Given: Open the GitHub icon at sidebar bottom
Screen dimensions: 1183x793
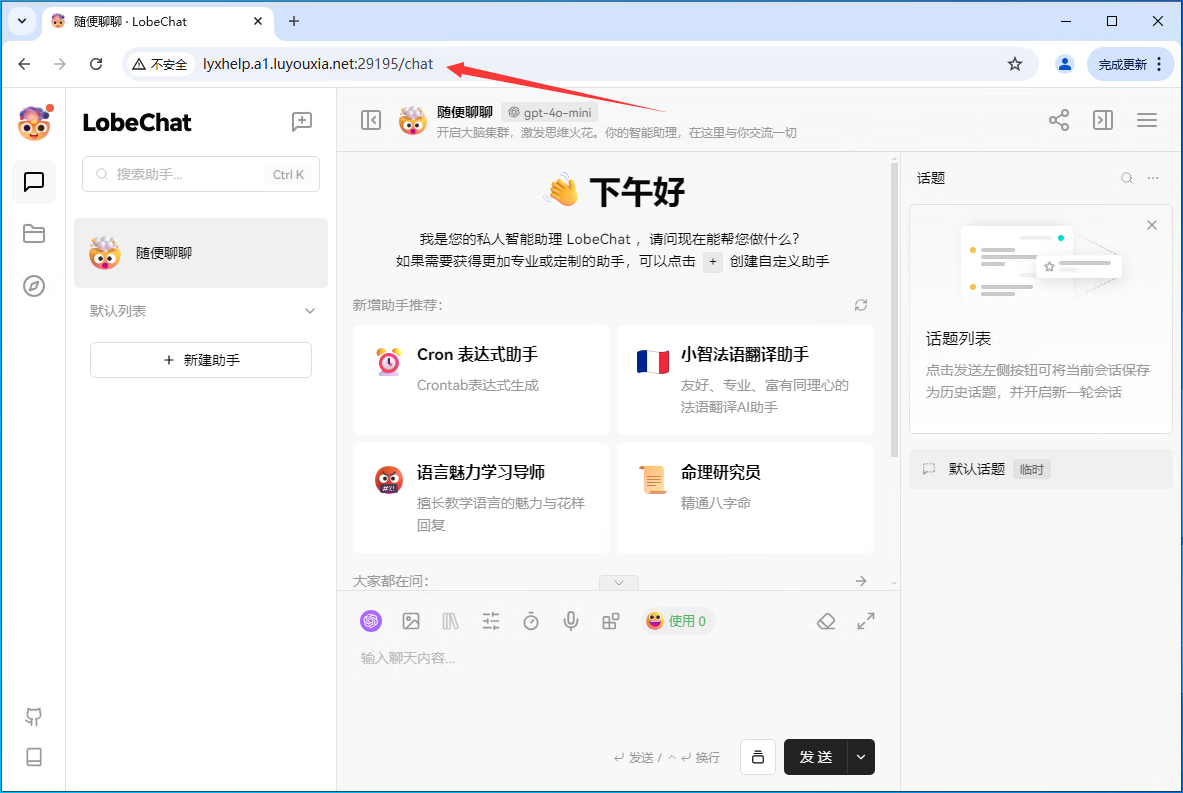Looking at the screenshot, I should pos(34,717).
